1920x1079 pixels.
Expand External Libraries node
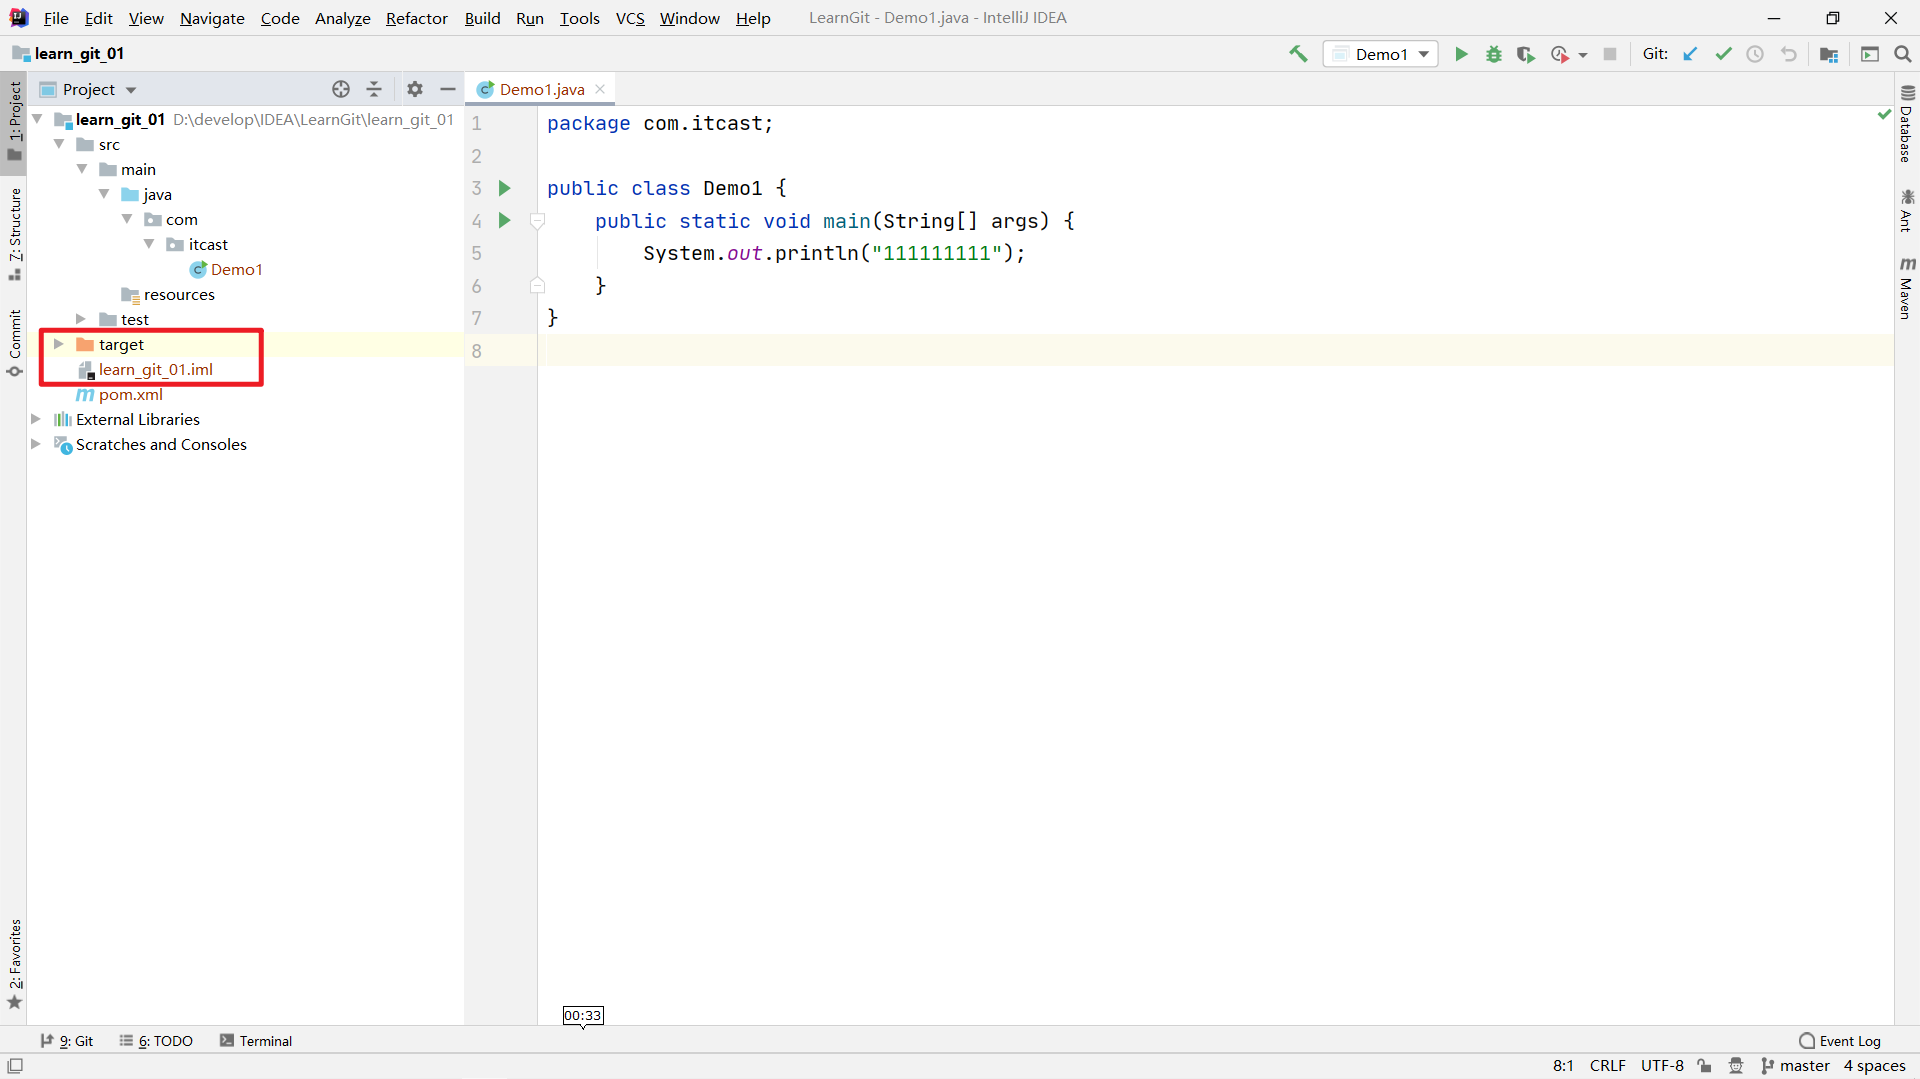point(36,419)
